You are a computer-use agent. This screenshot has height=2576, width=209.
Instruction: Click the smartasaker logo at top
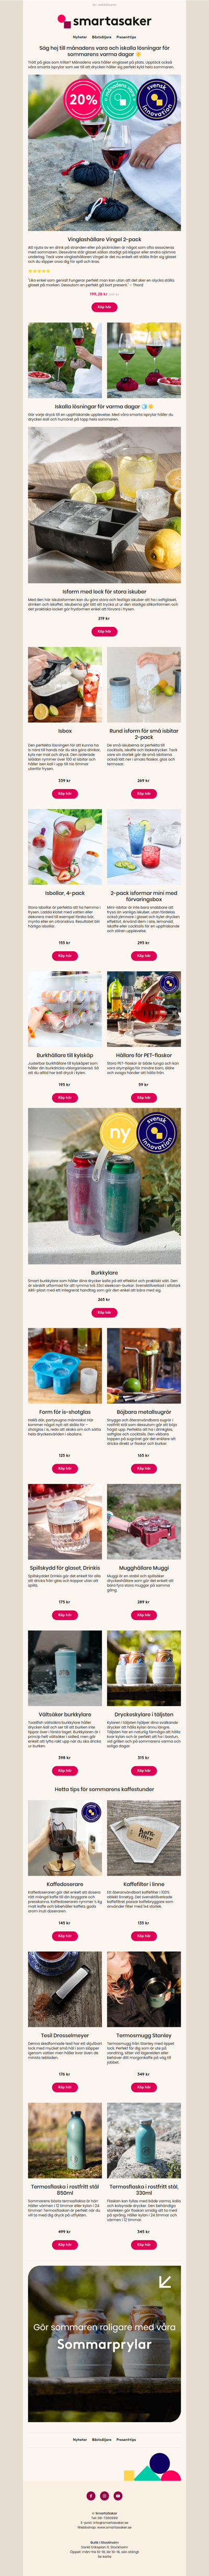click(x=104, y=20)
